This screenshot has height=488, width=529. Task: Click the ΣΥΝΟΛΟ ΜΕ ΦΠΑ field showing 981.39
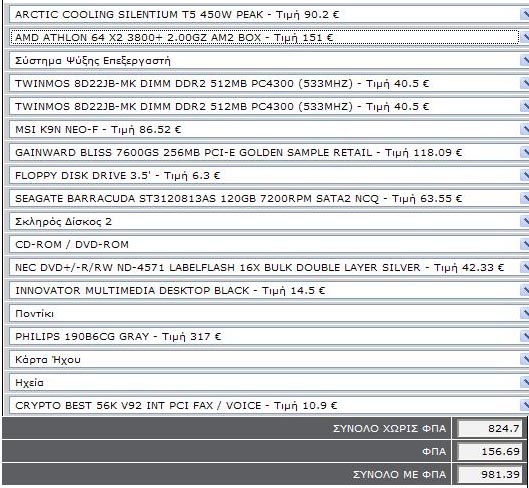click(x=490, y=474)
